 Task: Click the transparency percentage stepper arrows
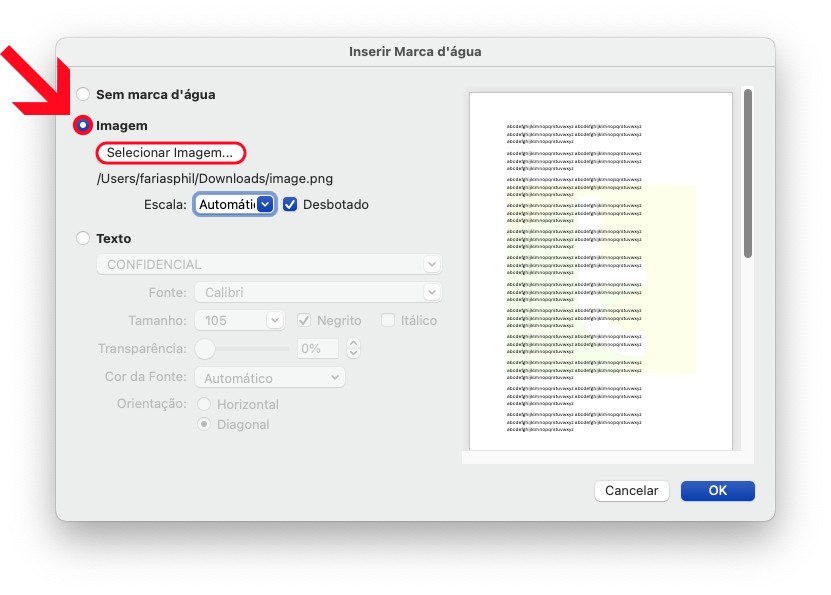(x=353, y=349)
